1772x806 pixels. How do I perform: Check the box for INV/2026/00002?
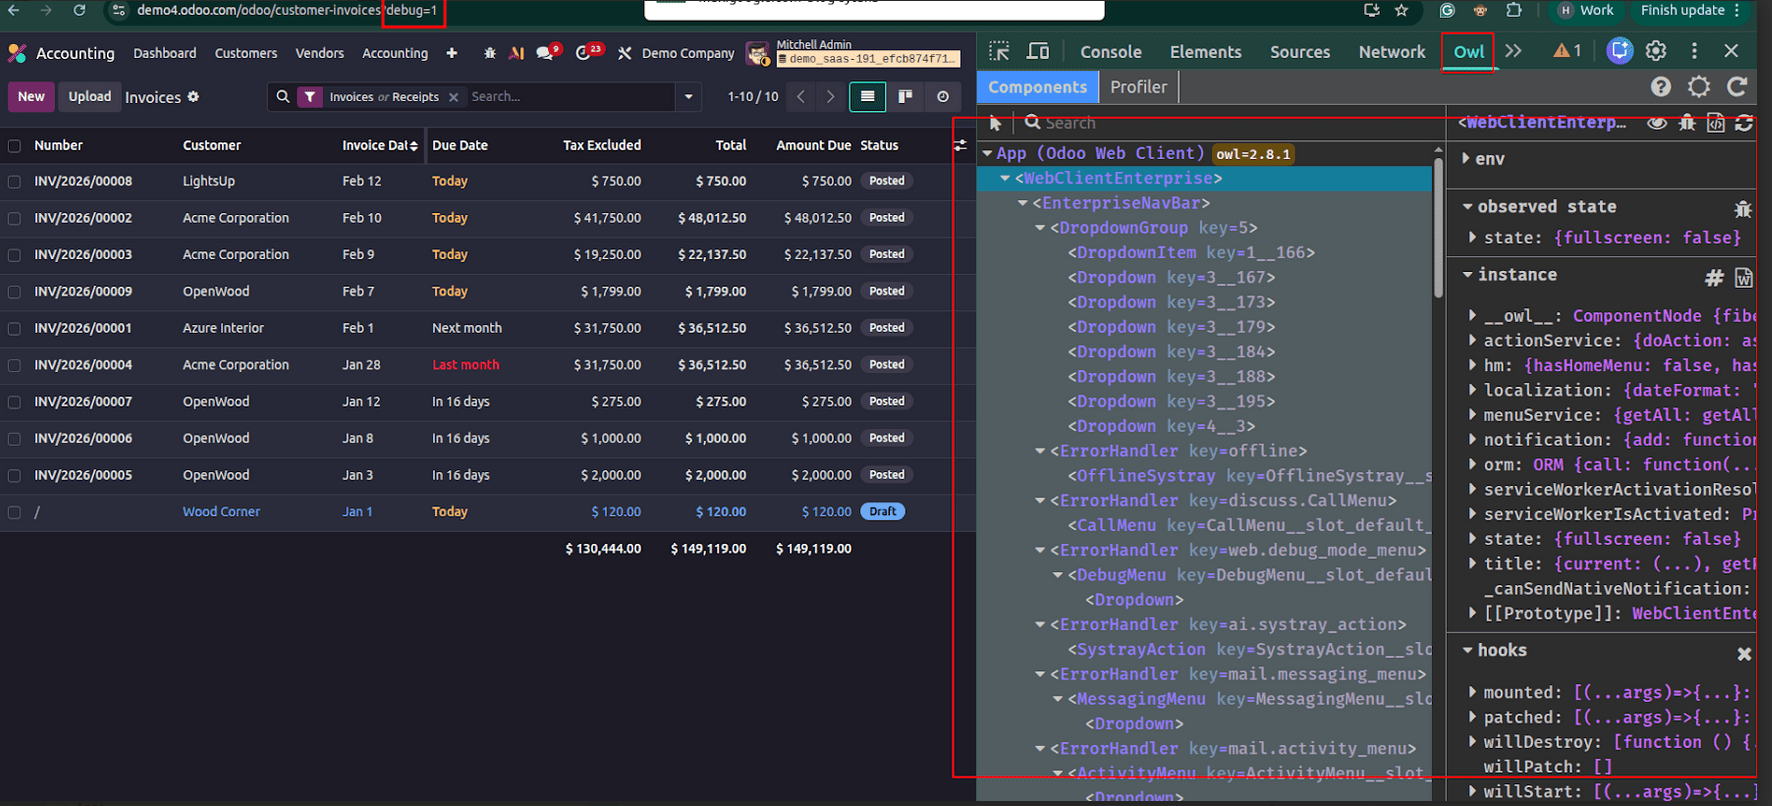point(14,218)
